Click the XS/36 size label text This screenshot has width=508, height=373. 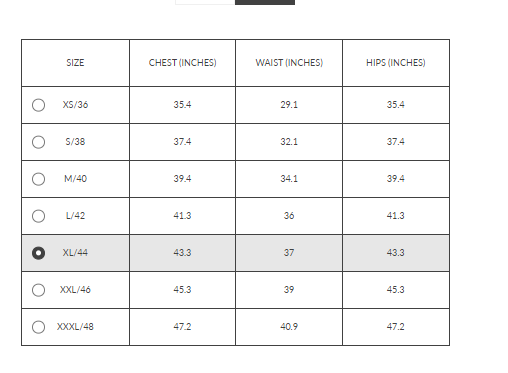point(75,105)
